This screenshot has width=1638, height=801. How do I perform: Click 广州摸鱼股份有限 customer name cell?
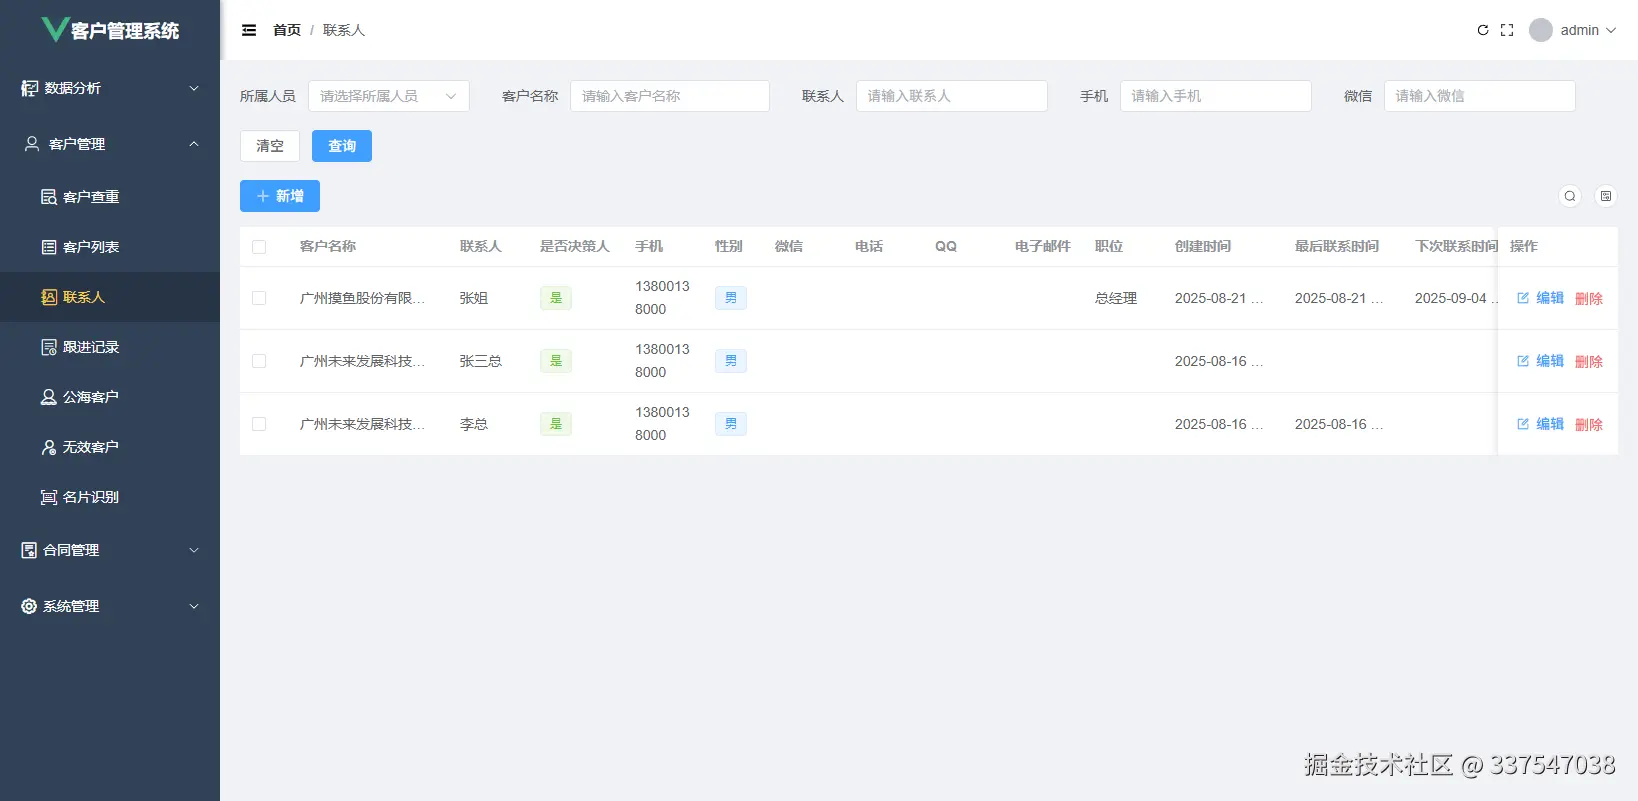tap(362, 298)
